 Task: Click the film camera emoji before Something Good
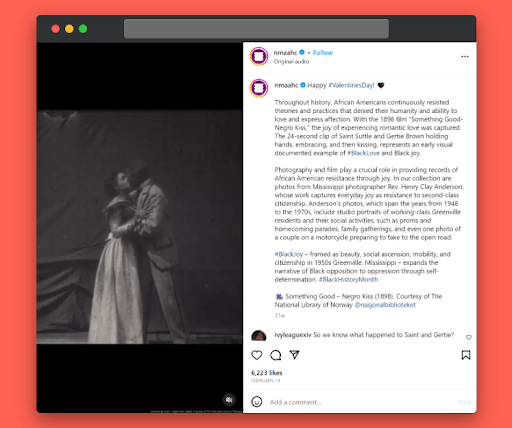point(279,296)
